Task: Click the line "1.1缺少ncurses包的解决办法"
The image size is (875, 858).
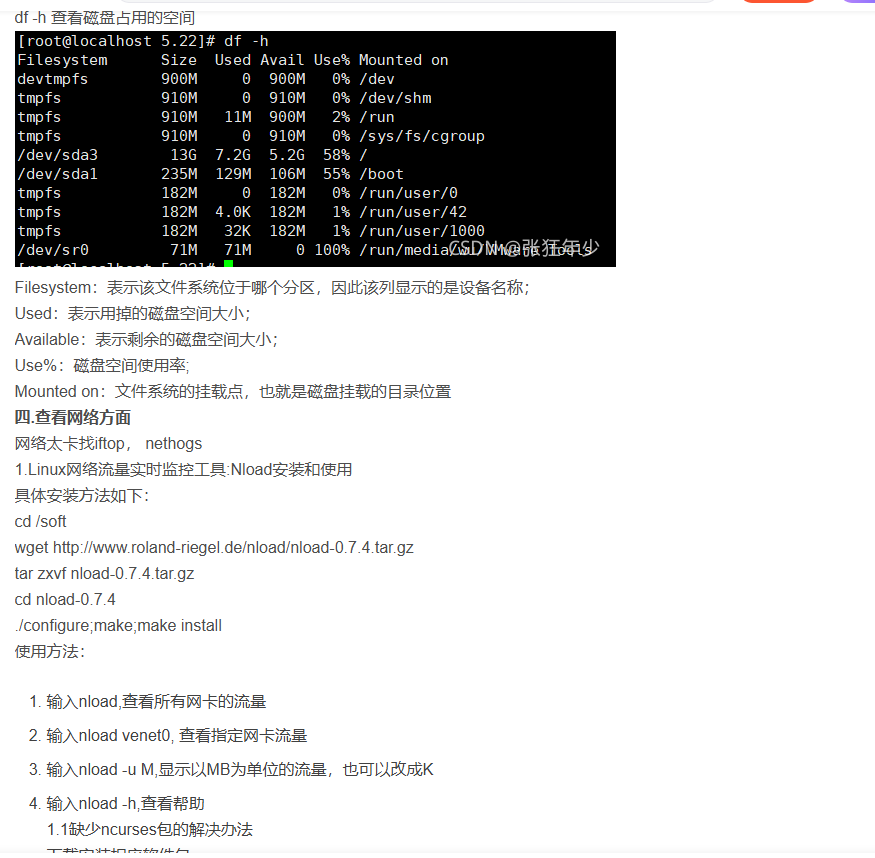Action: point(150,830)
